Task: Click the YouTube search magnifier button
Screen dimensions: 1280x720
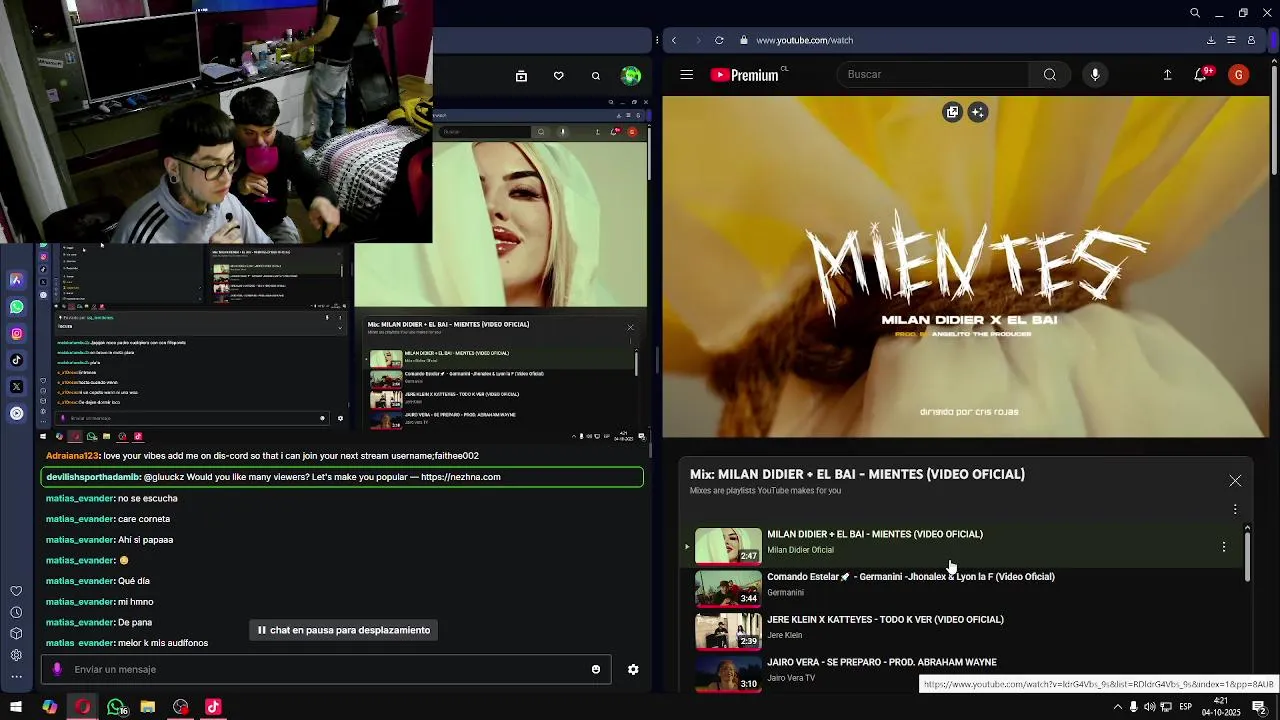Action: [x=1049, y=75]
